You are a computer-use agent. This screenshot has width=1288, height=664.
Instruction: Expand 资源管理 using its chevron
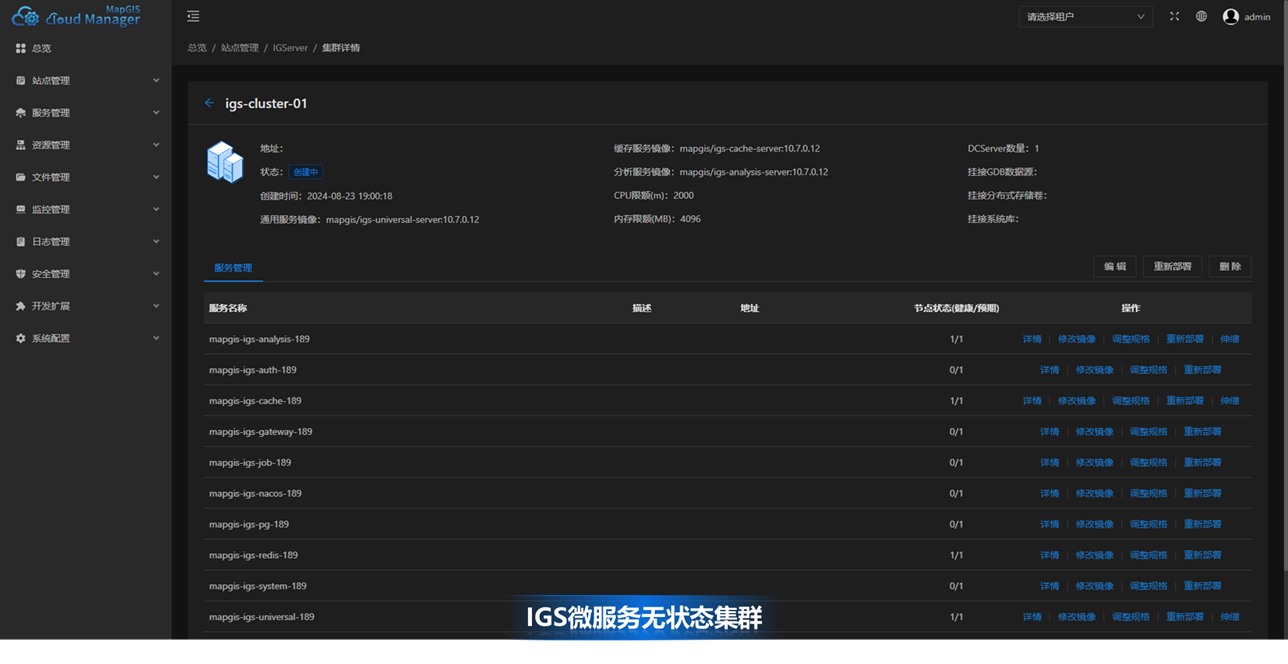(x=156, y=145)
